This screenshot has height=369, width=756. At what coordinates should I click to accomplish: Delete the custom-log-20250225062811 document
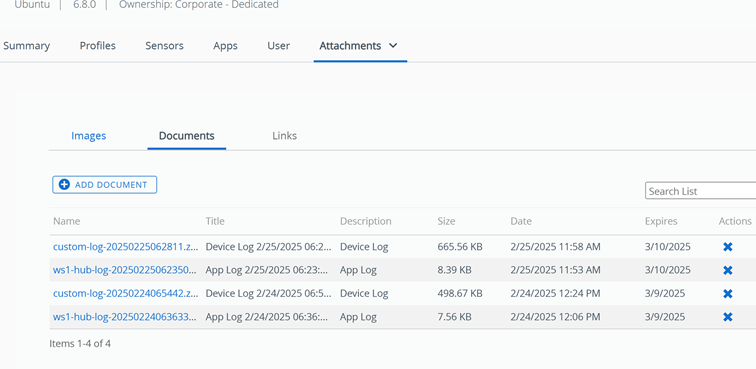click(728, 247)
